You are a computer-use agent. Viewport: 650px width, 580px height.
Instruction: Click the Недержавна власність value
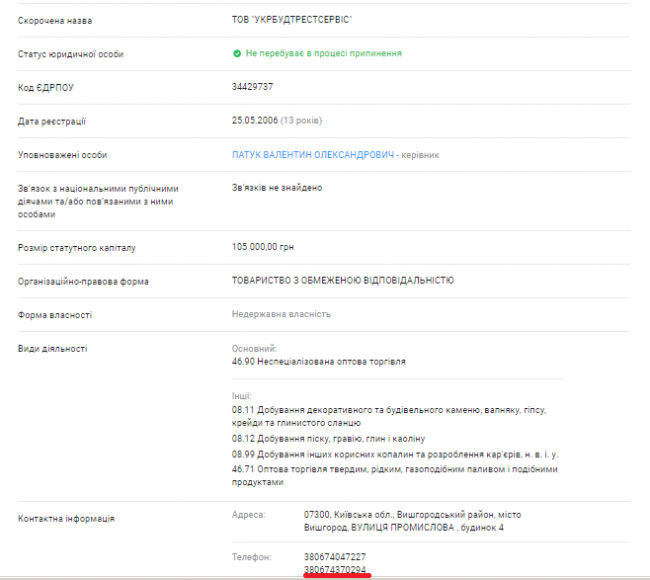click(x=281, y=314)
